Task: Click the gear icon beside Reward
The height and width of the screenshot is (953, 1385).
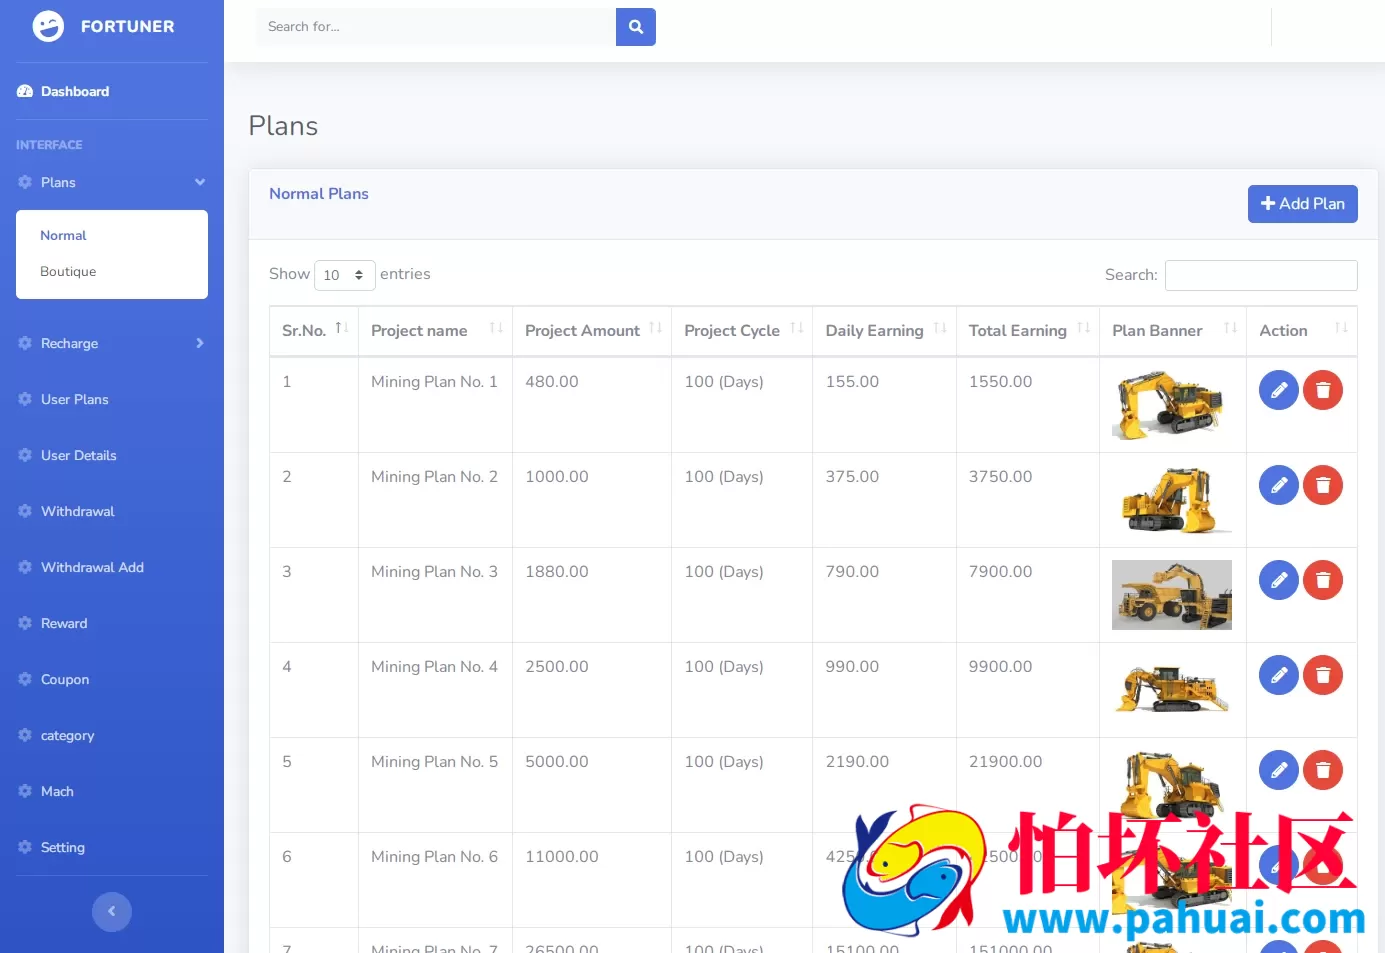Action: pyautogui.click(x=25, y=623)
